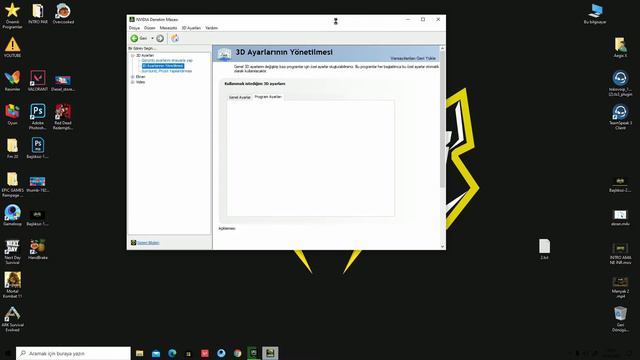Open the Dosya menu
The image size is (640, 360).
[x=134, y=28]
